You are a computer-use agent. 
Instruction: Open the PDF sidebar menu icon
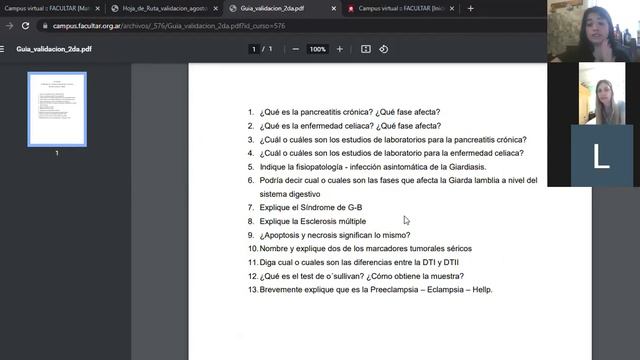click(x=2, y=49)
